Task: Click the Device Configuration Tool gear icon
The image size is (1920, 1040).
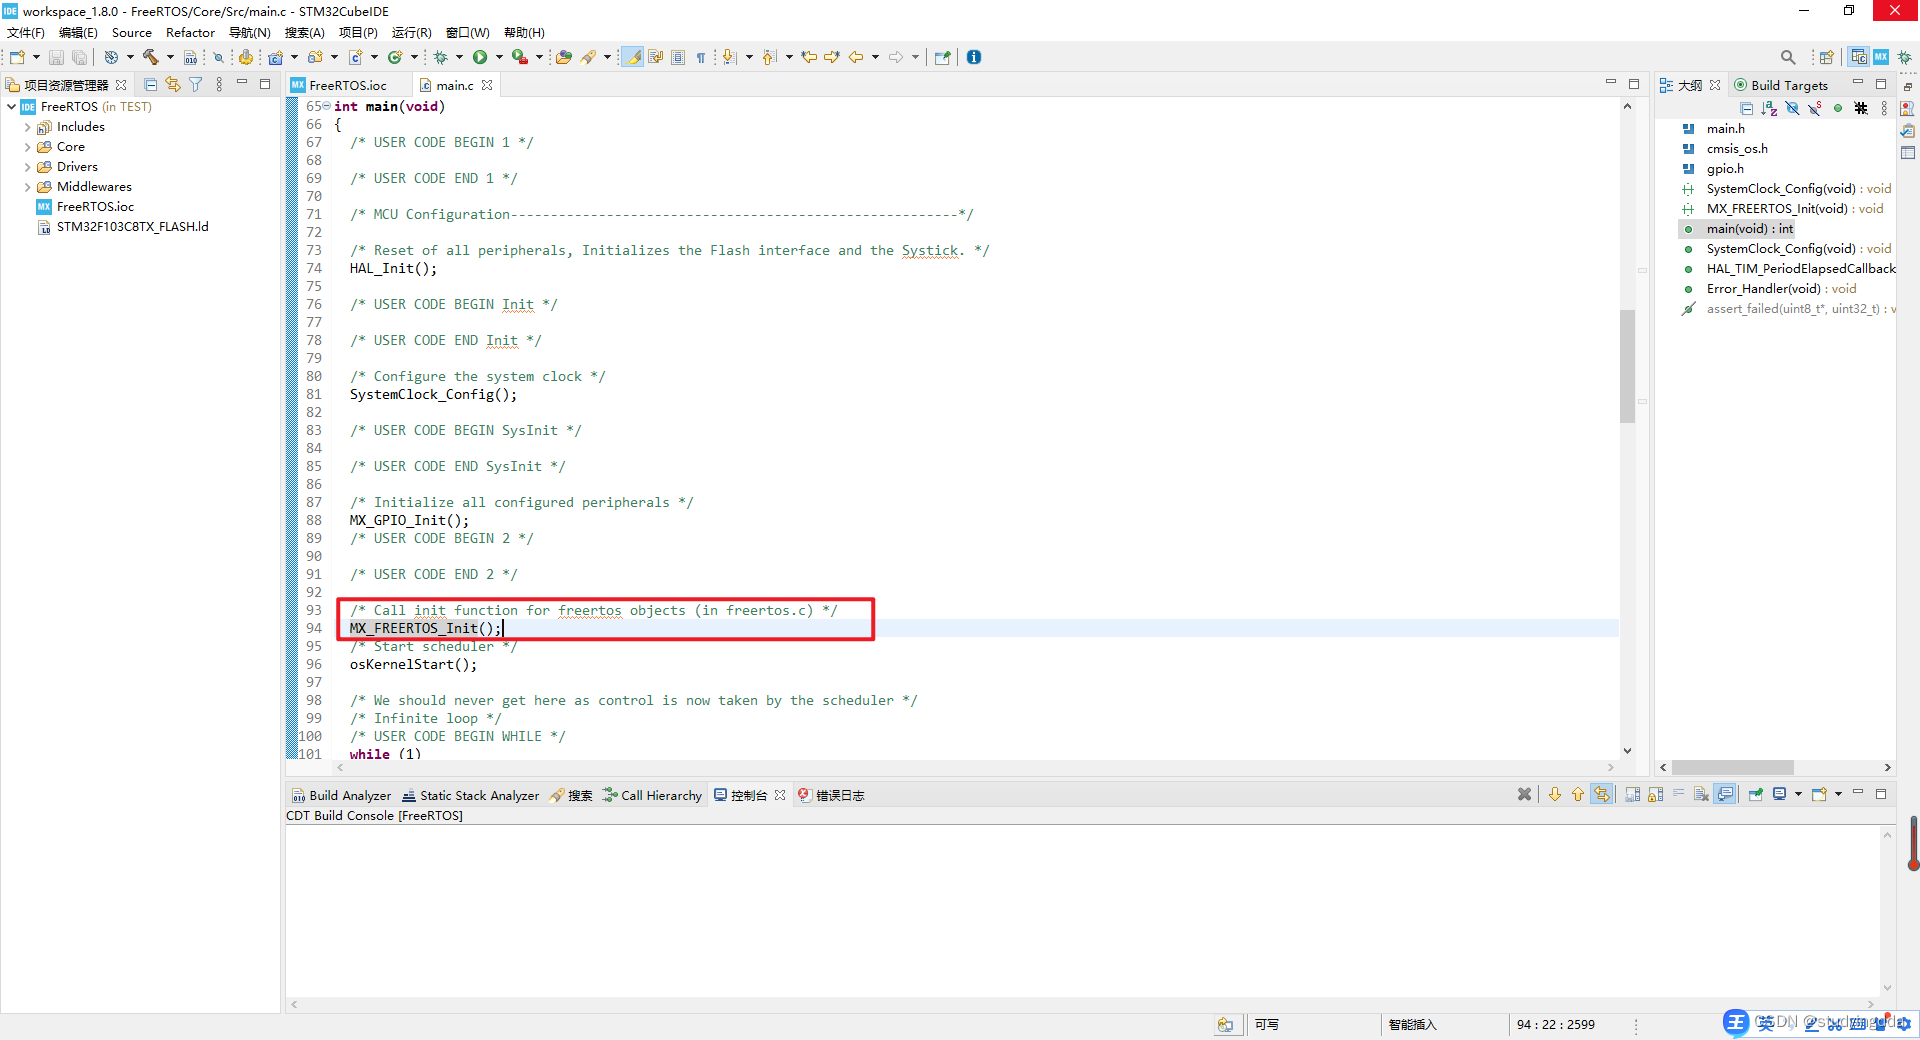Action: (x=246, y=58)
